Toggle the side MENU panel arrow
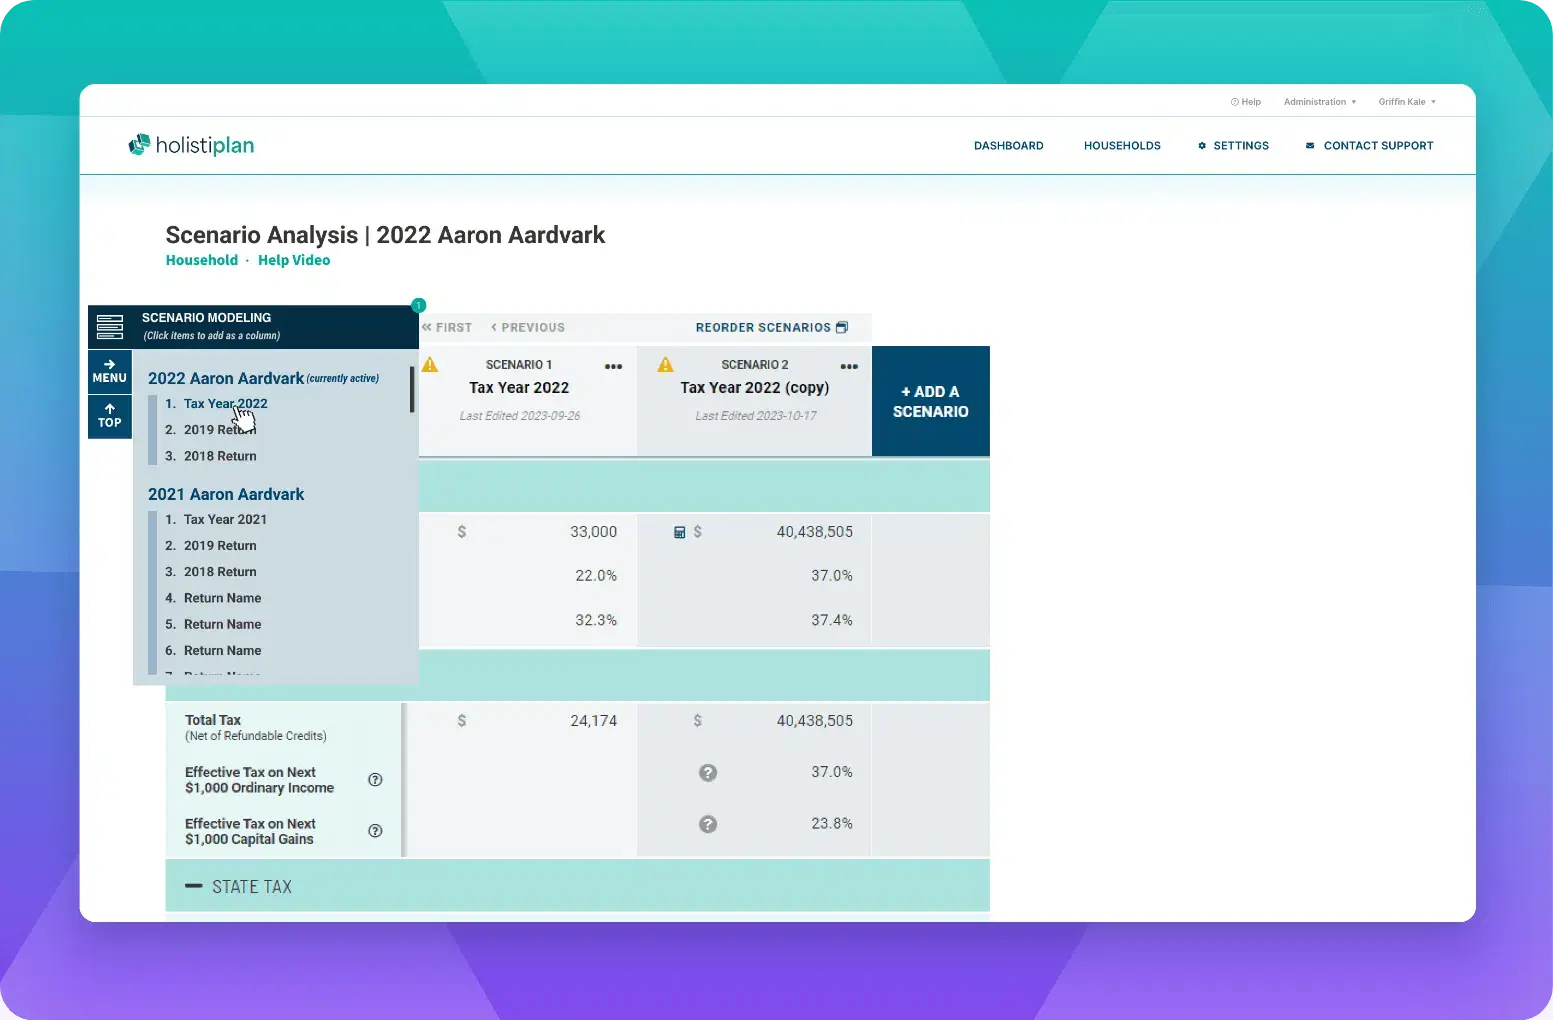This screenshot has width=1554, height=1020. click(110, 371)
